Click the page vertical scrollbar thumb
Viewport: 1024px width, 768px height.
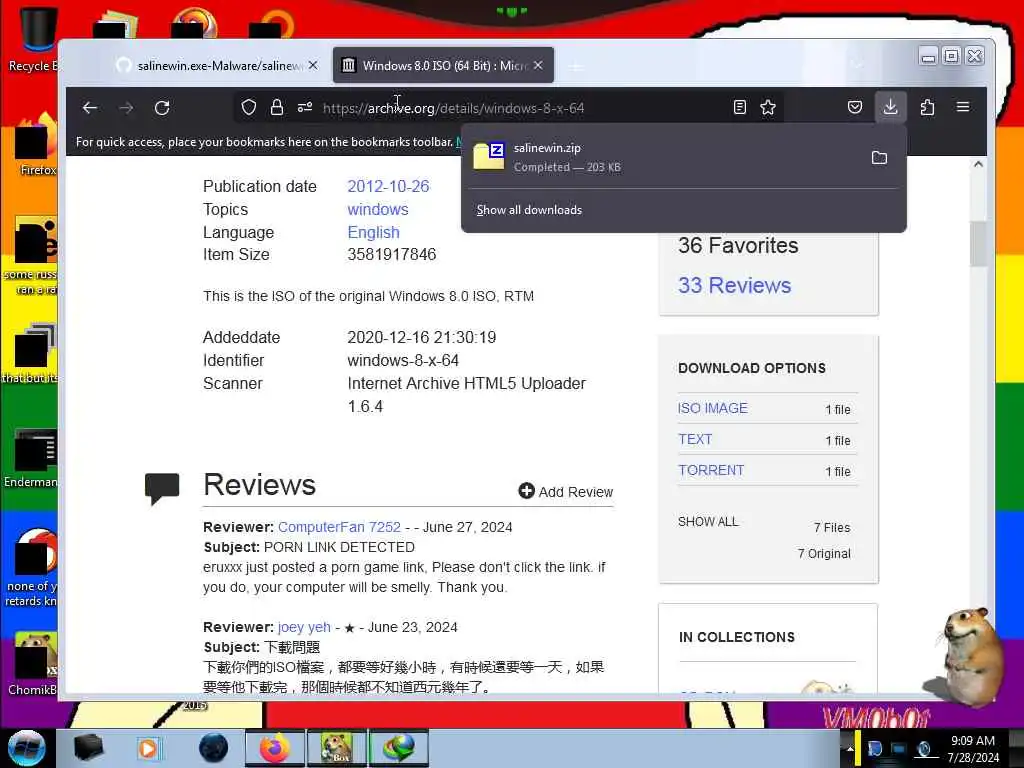[x=978, y=243]
